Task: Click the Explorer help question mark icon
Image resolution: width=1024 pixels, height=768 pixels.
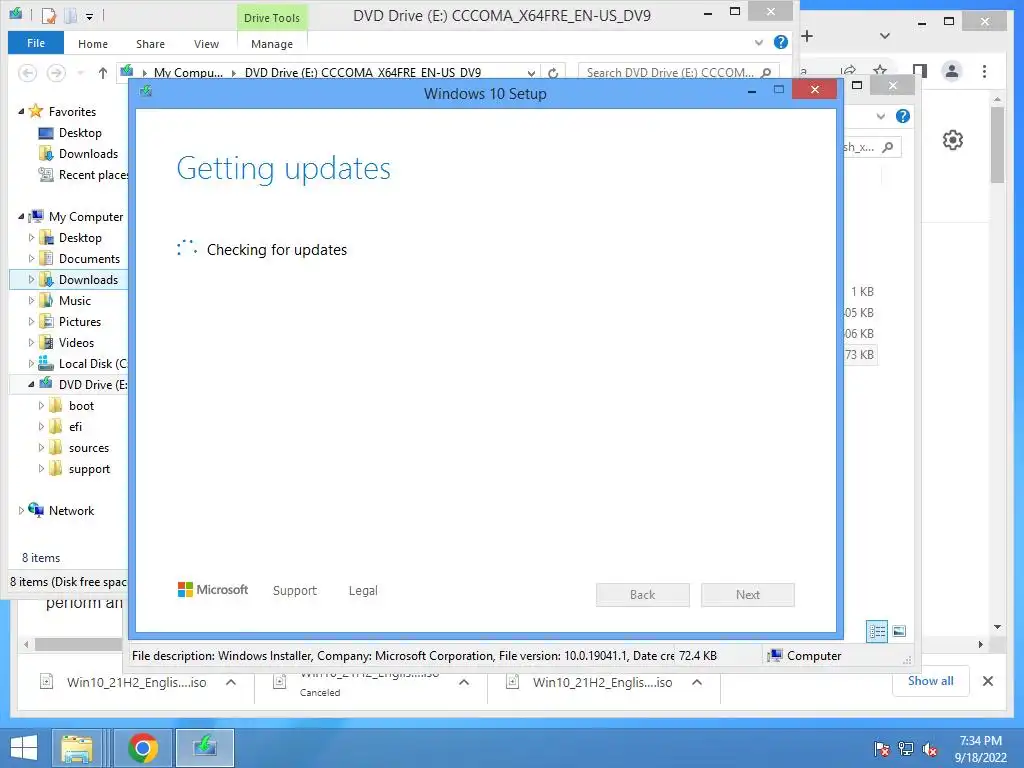Action: pyautogui.click(x=780, y=42)
